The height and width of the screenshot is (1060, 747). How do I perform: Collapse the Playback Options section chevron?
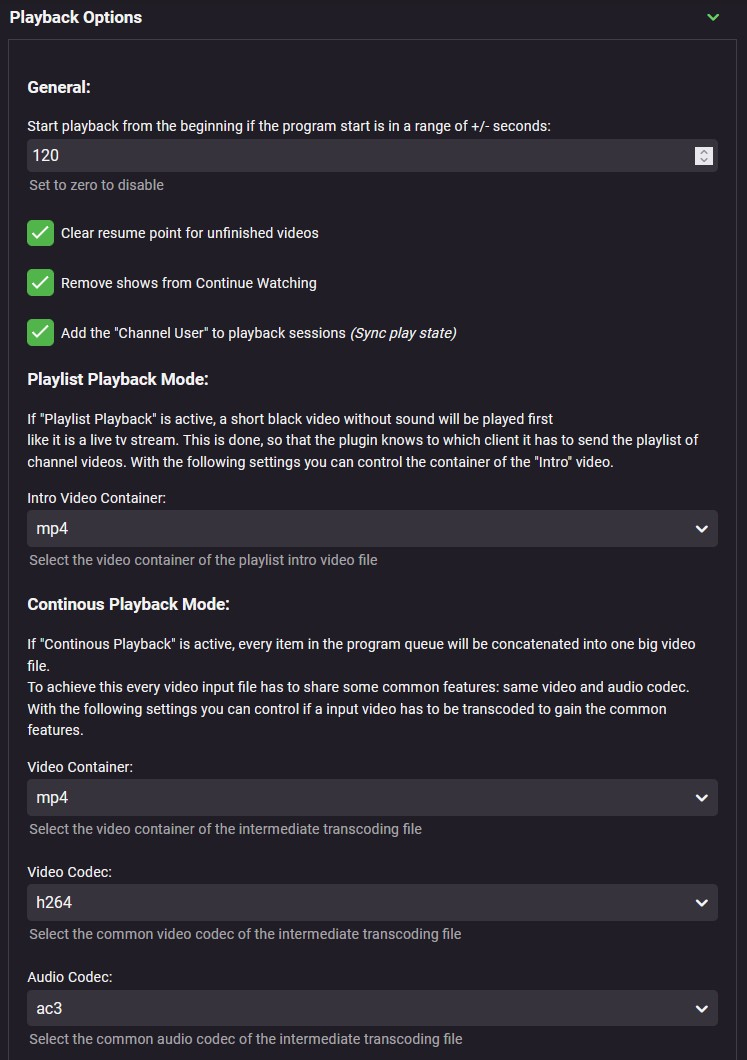[713, 17]
